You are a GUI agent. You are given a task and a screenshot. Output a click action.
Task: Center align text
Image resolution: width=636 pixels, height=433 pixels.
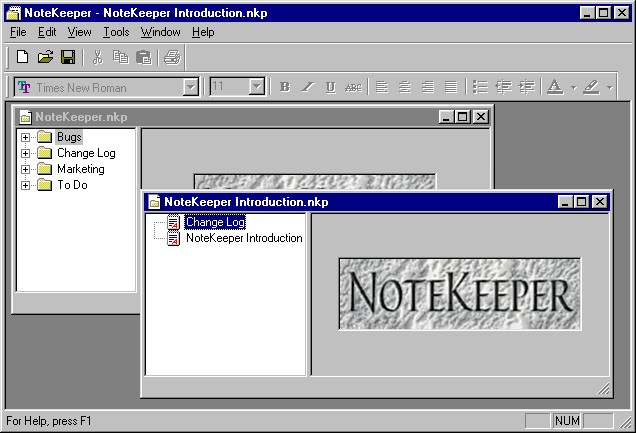404,87
